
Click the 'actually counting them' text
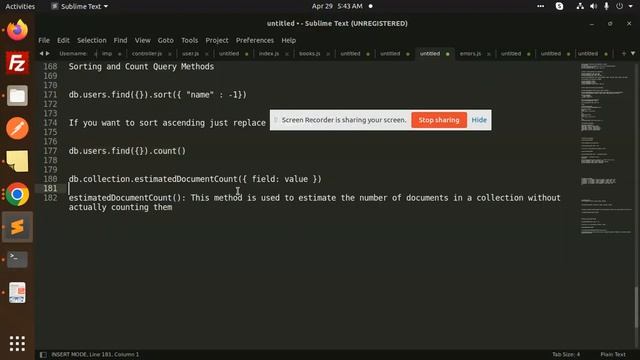tap(120, 207)
